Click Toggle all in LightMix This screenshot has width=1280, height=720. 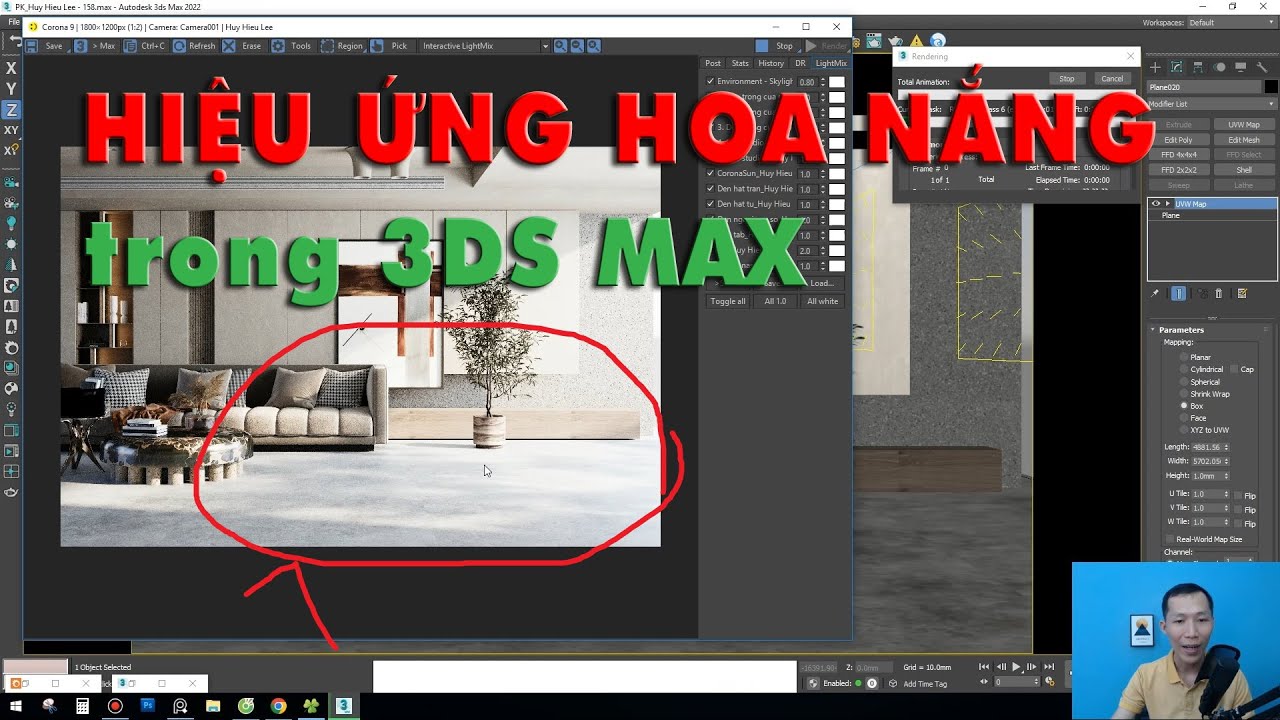click(x=728, y=301)
